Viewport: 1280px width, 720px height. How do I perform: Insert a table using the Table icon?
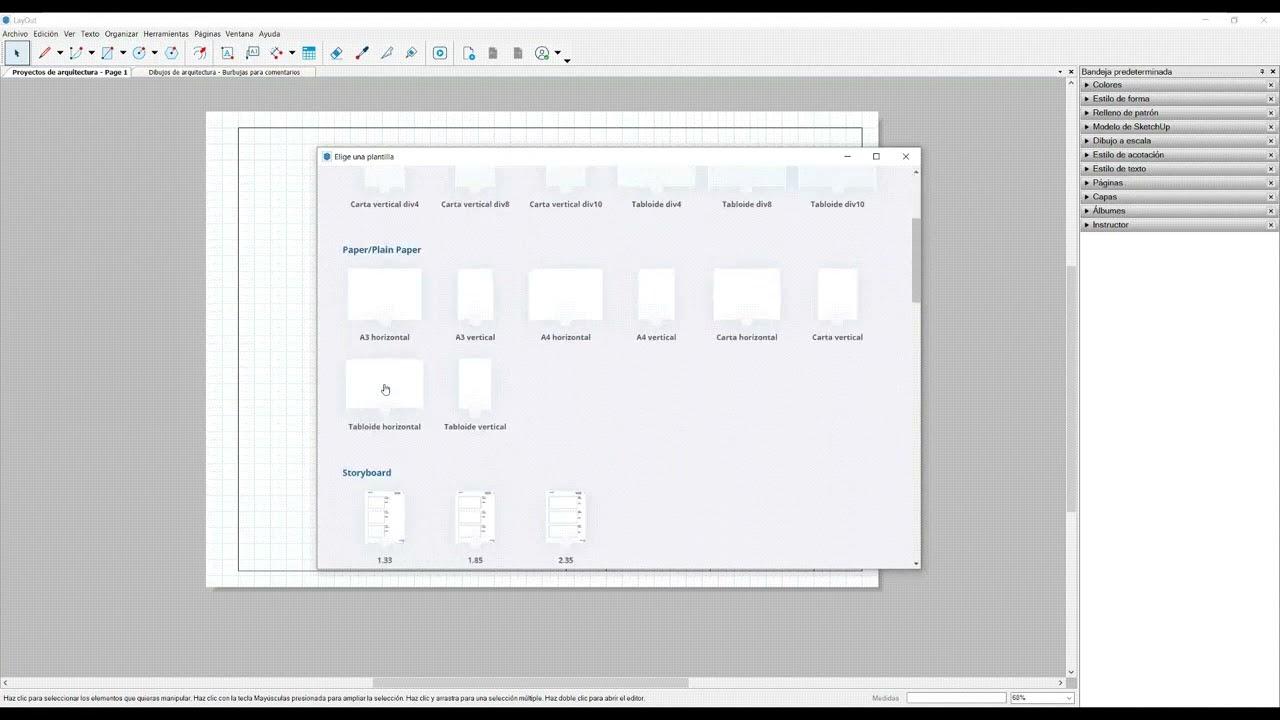[308, 53]
